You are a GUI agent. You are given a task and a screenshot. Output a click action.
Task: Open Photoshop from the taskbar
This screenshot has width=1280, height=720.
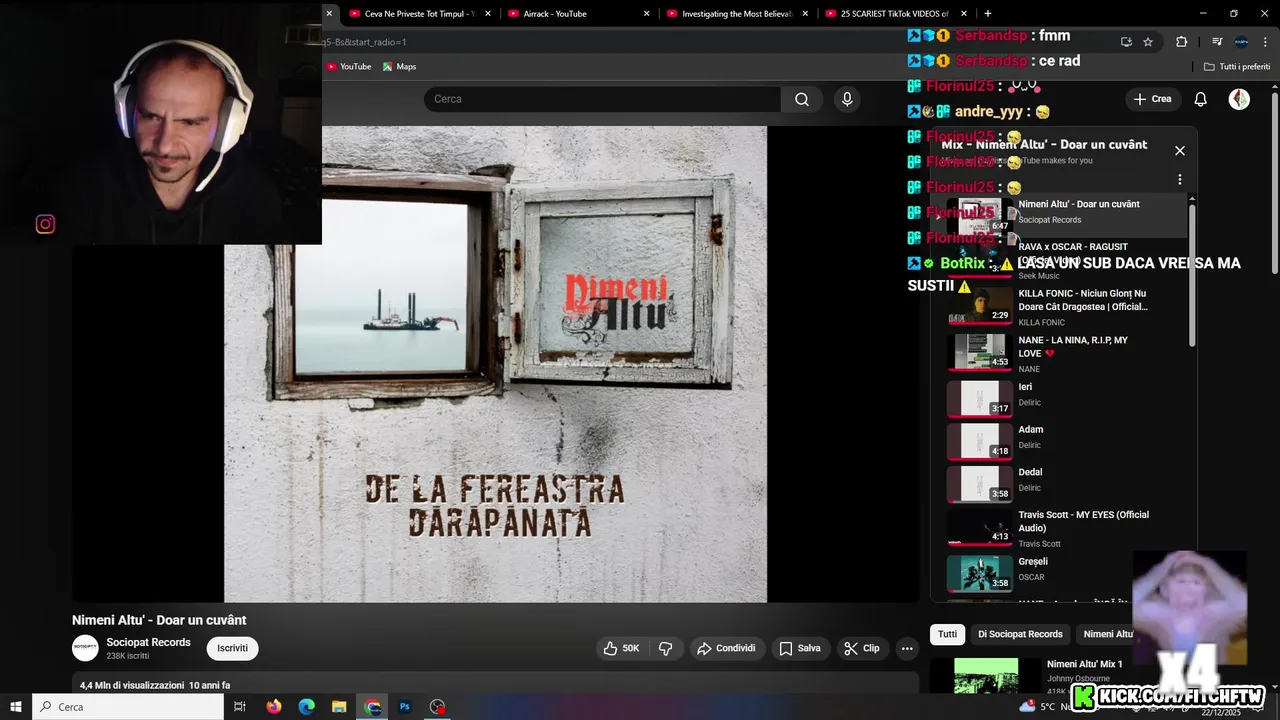(405, 706)
